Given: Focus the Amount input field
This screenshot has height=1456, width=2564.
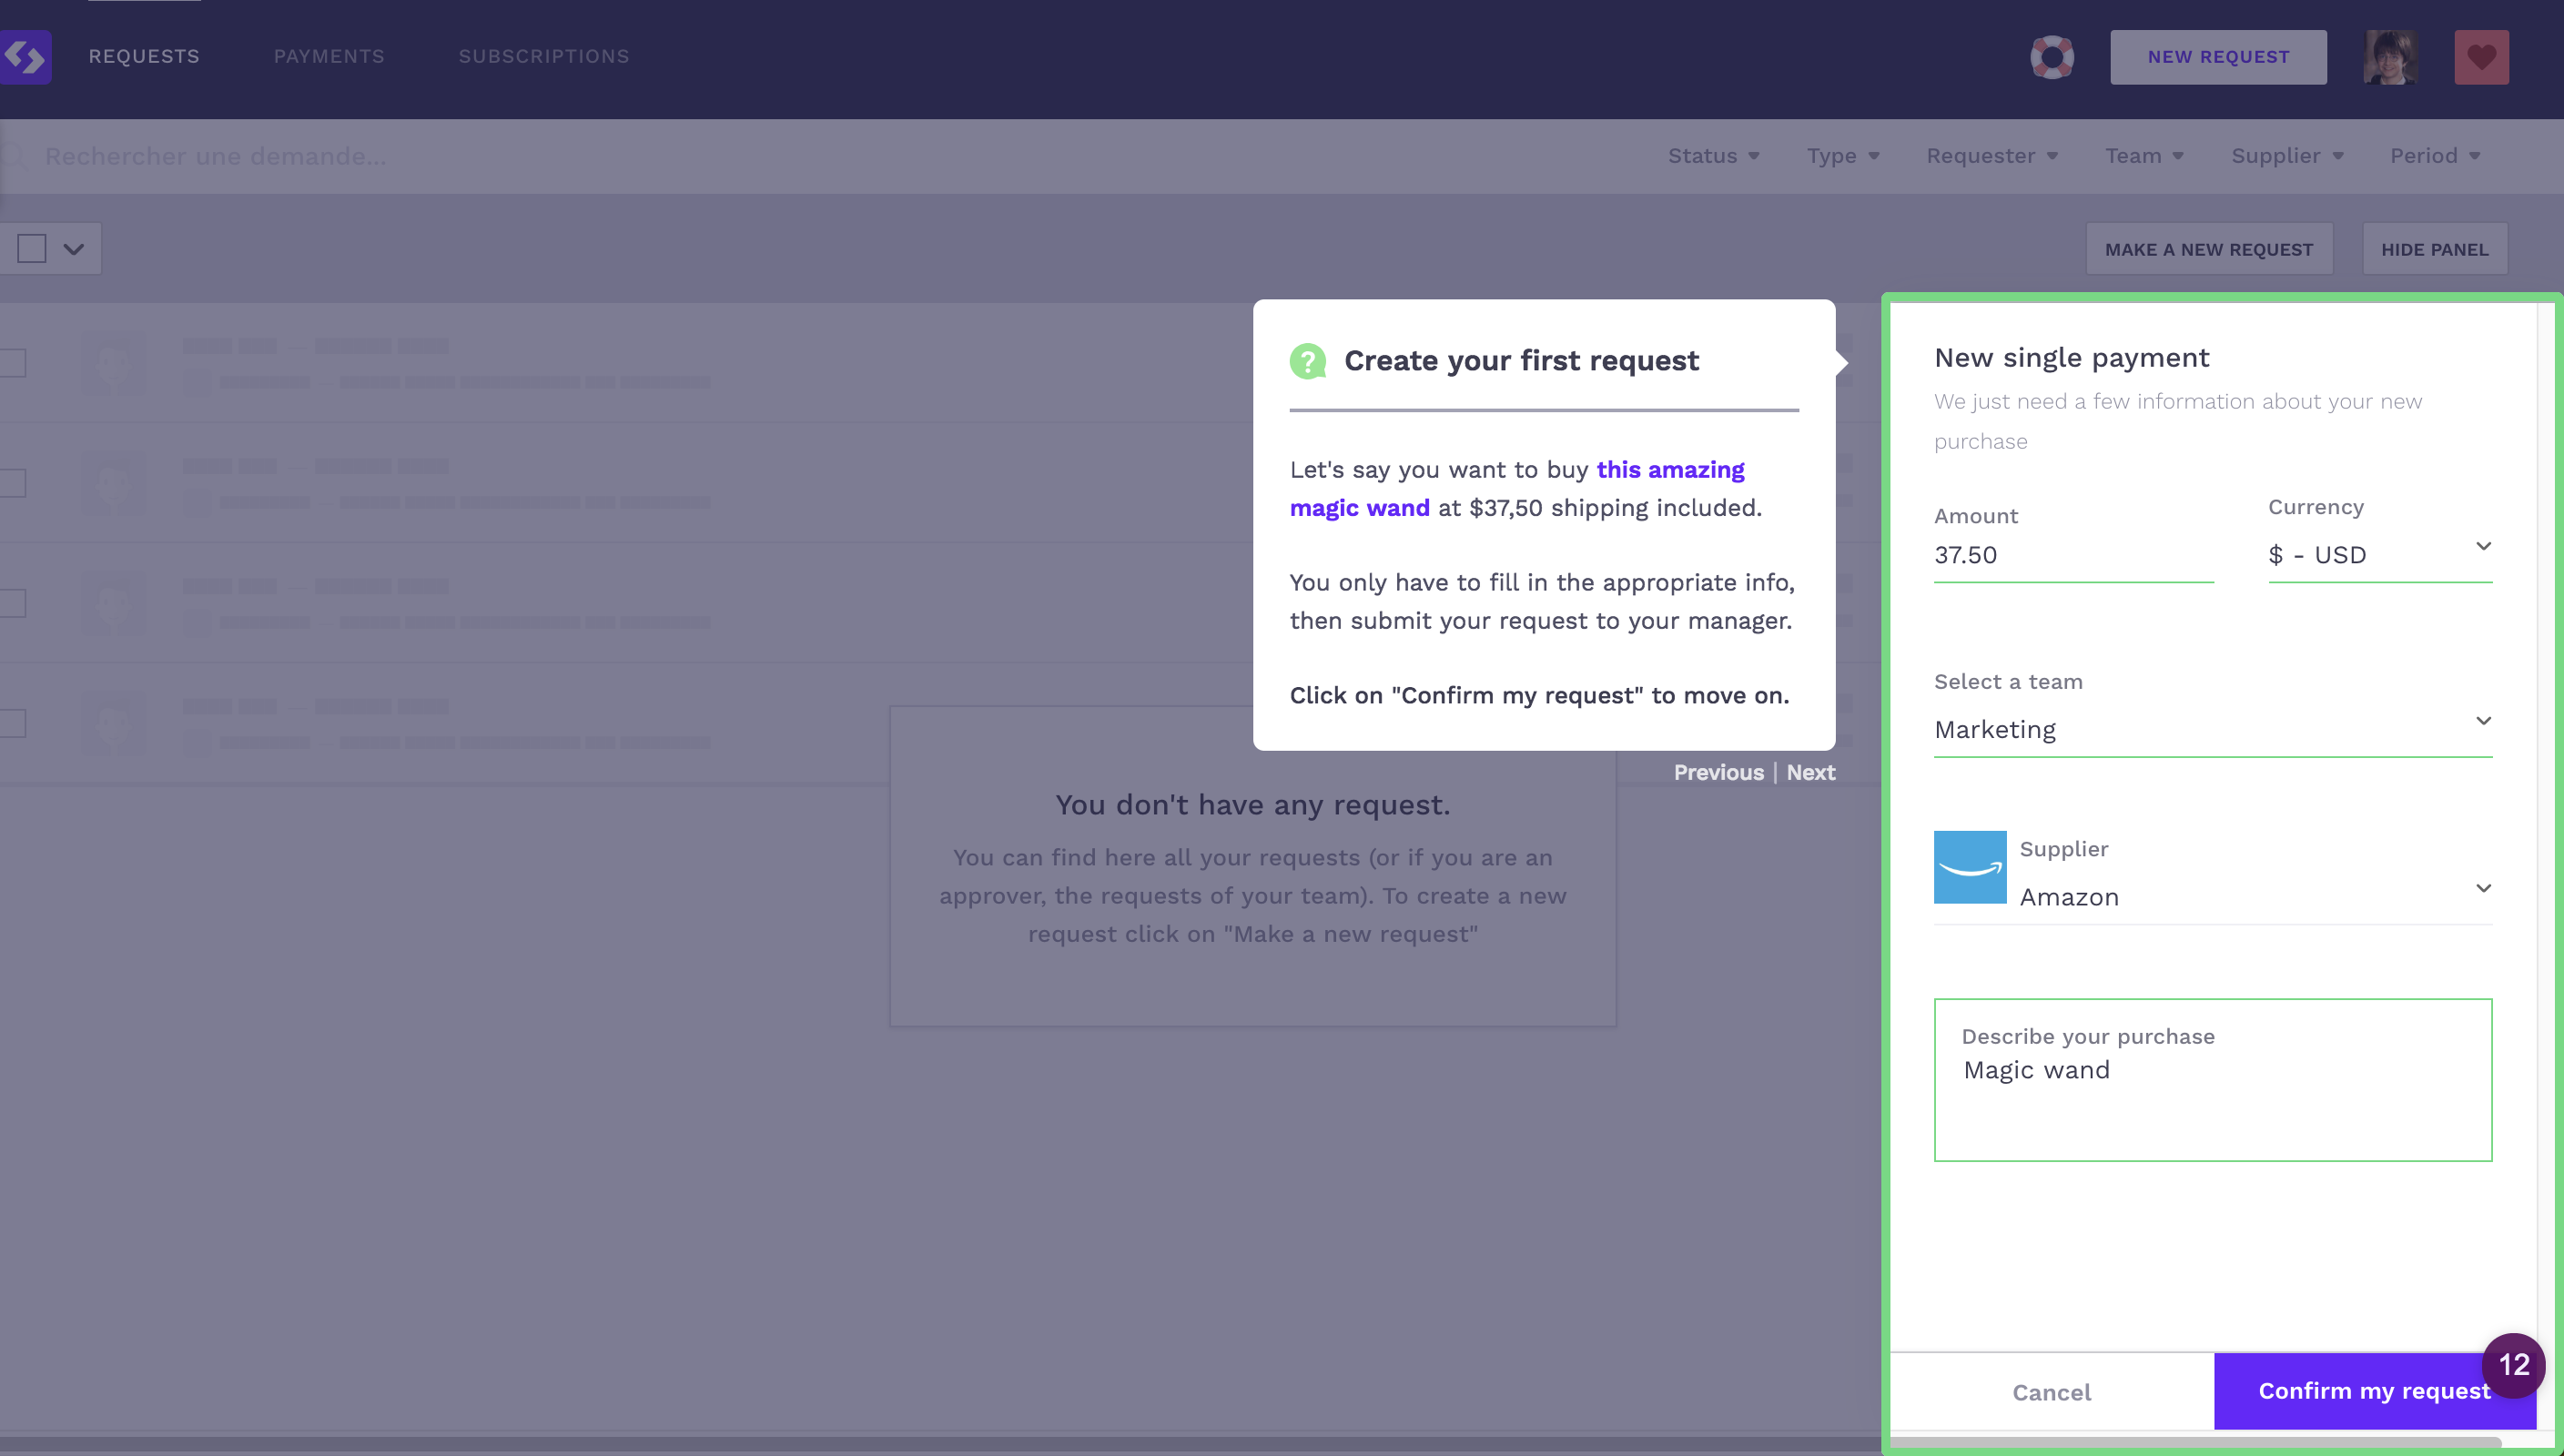Looking at the screenshot, I should [2073, 555].
